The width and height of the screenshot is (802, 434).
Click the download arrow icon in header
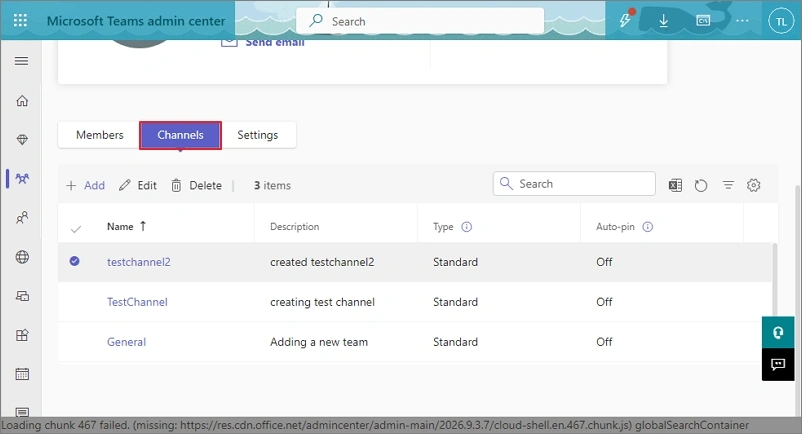tap(663, 21)
